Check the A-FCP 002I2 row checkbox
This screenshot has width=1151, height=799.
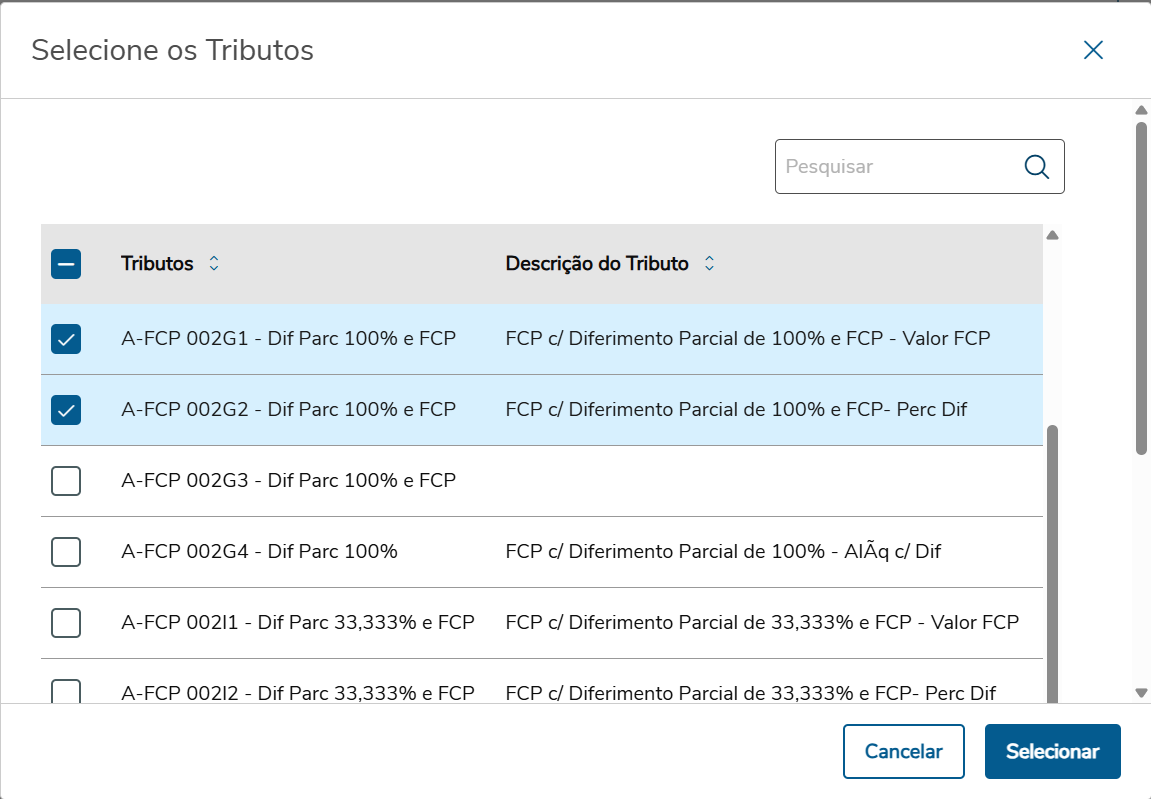coord(66,690)
